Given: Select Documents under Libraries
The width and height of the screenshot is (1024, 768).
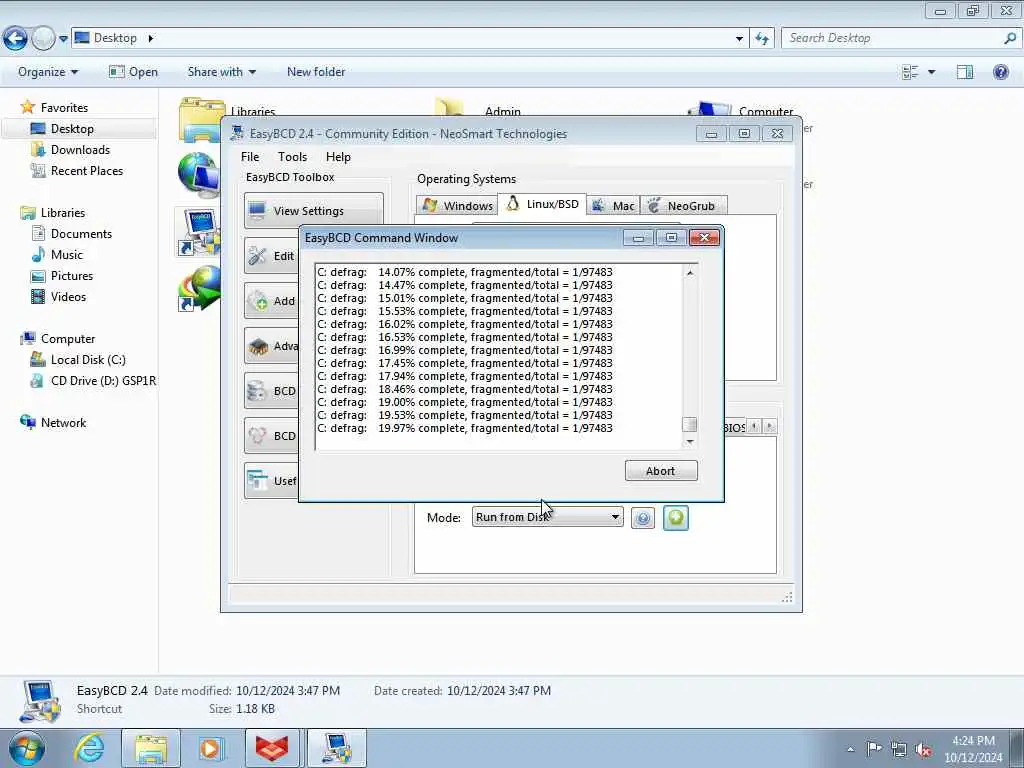Looking at the screenshot, I should tap(81, 234).
